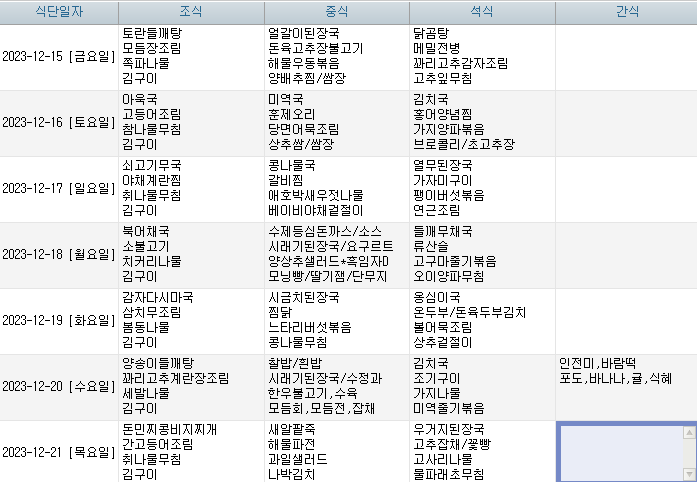This screenshot has height=482, width=697.
Task: Click the 석식 column header
Action: (482, 11)
